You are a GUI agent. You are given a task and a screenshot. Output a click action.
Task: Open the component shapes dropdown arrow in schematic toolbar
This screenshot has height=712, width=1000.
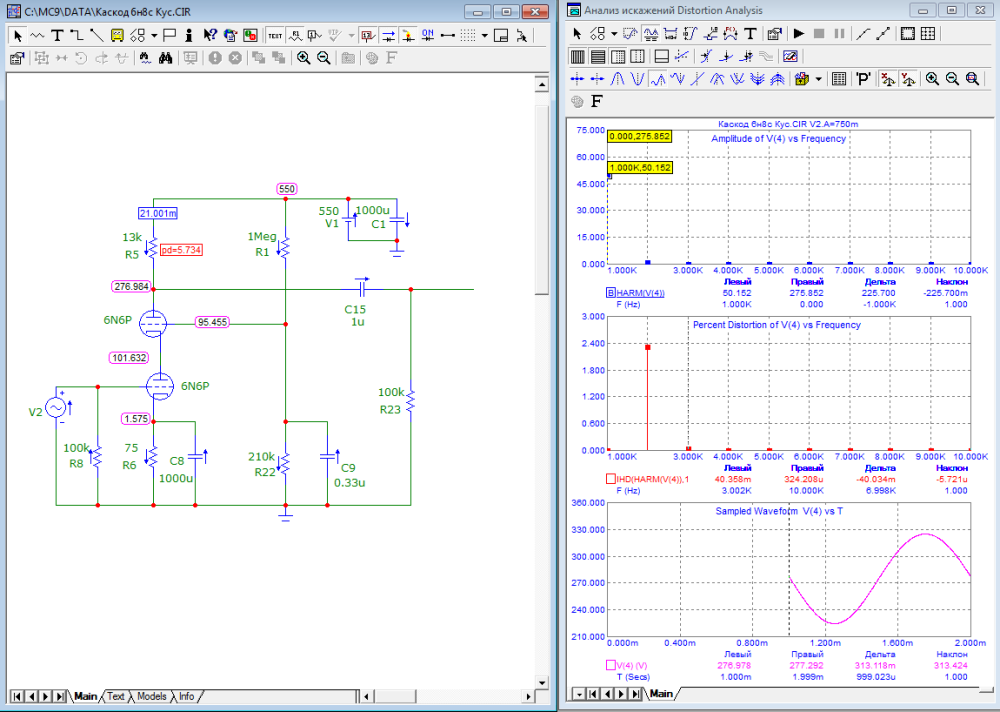[154, 35]
